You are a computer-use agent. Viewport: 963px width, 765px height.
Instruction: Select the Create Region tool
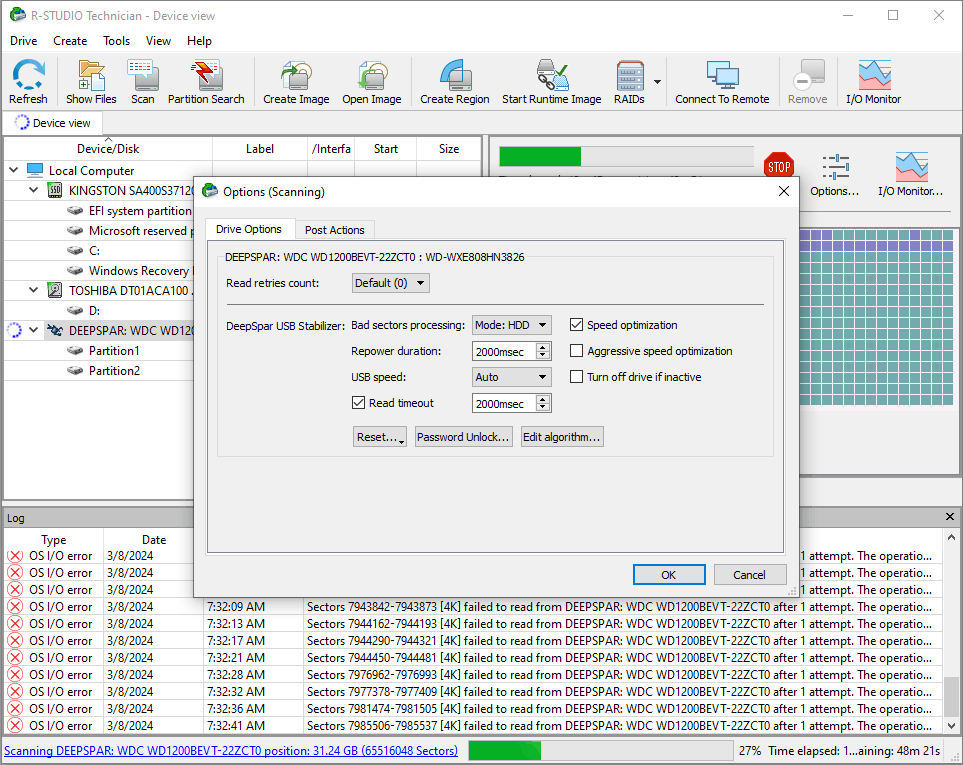pos(454,82)
